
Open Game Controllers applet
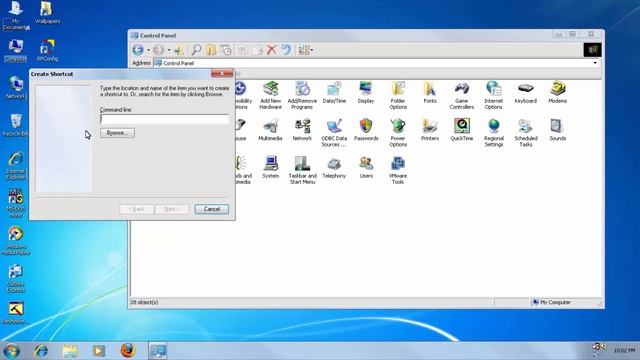coord(462,95)
